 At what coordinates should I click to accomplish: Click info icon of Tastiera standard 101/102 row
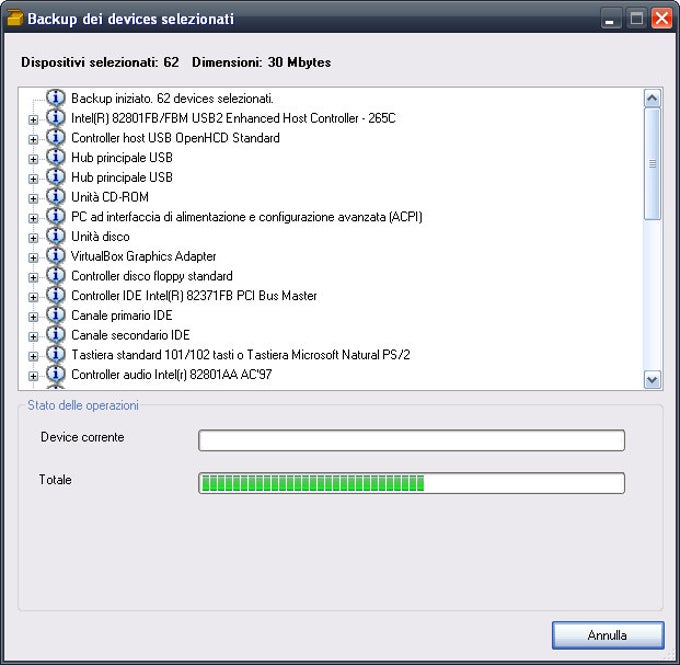click(56, 354)
